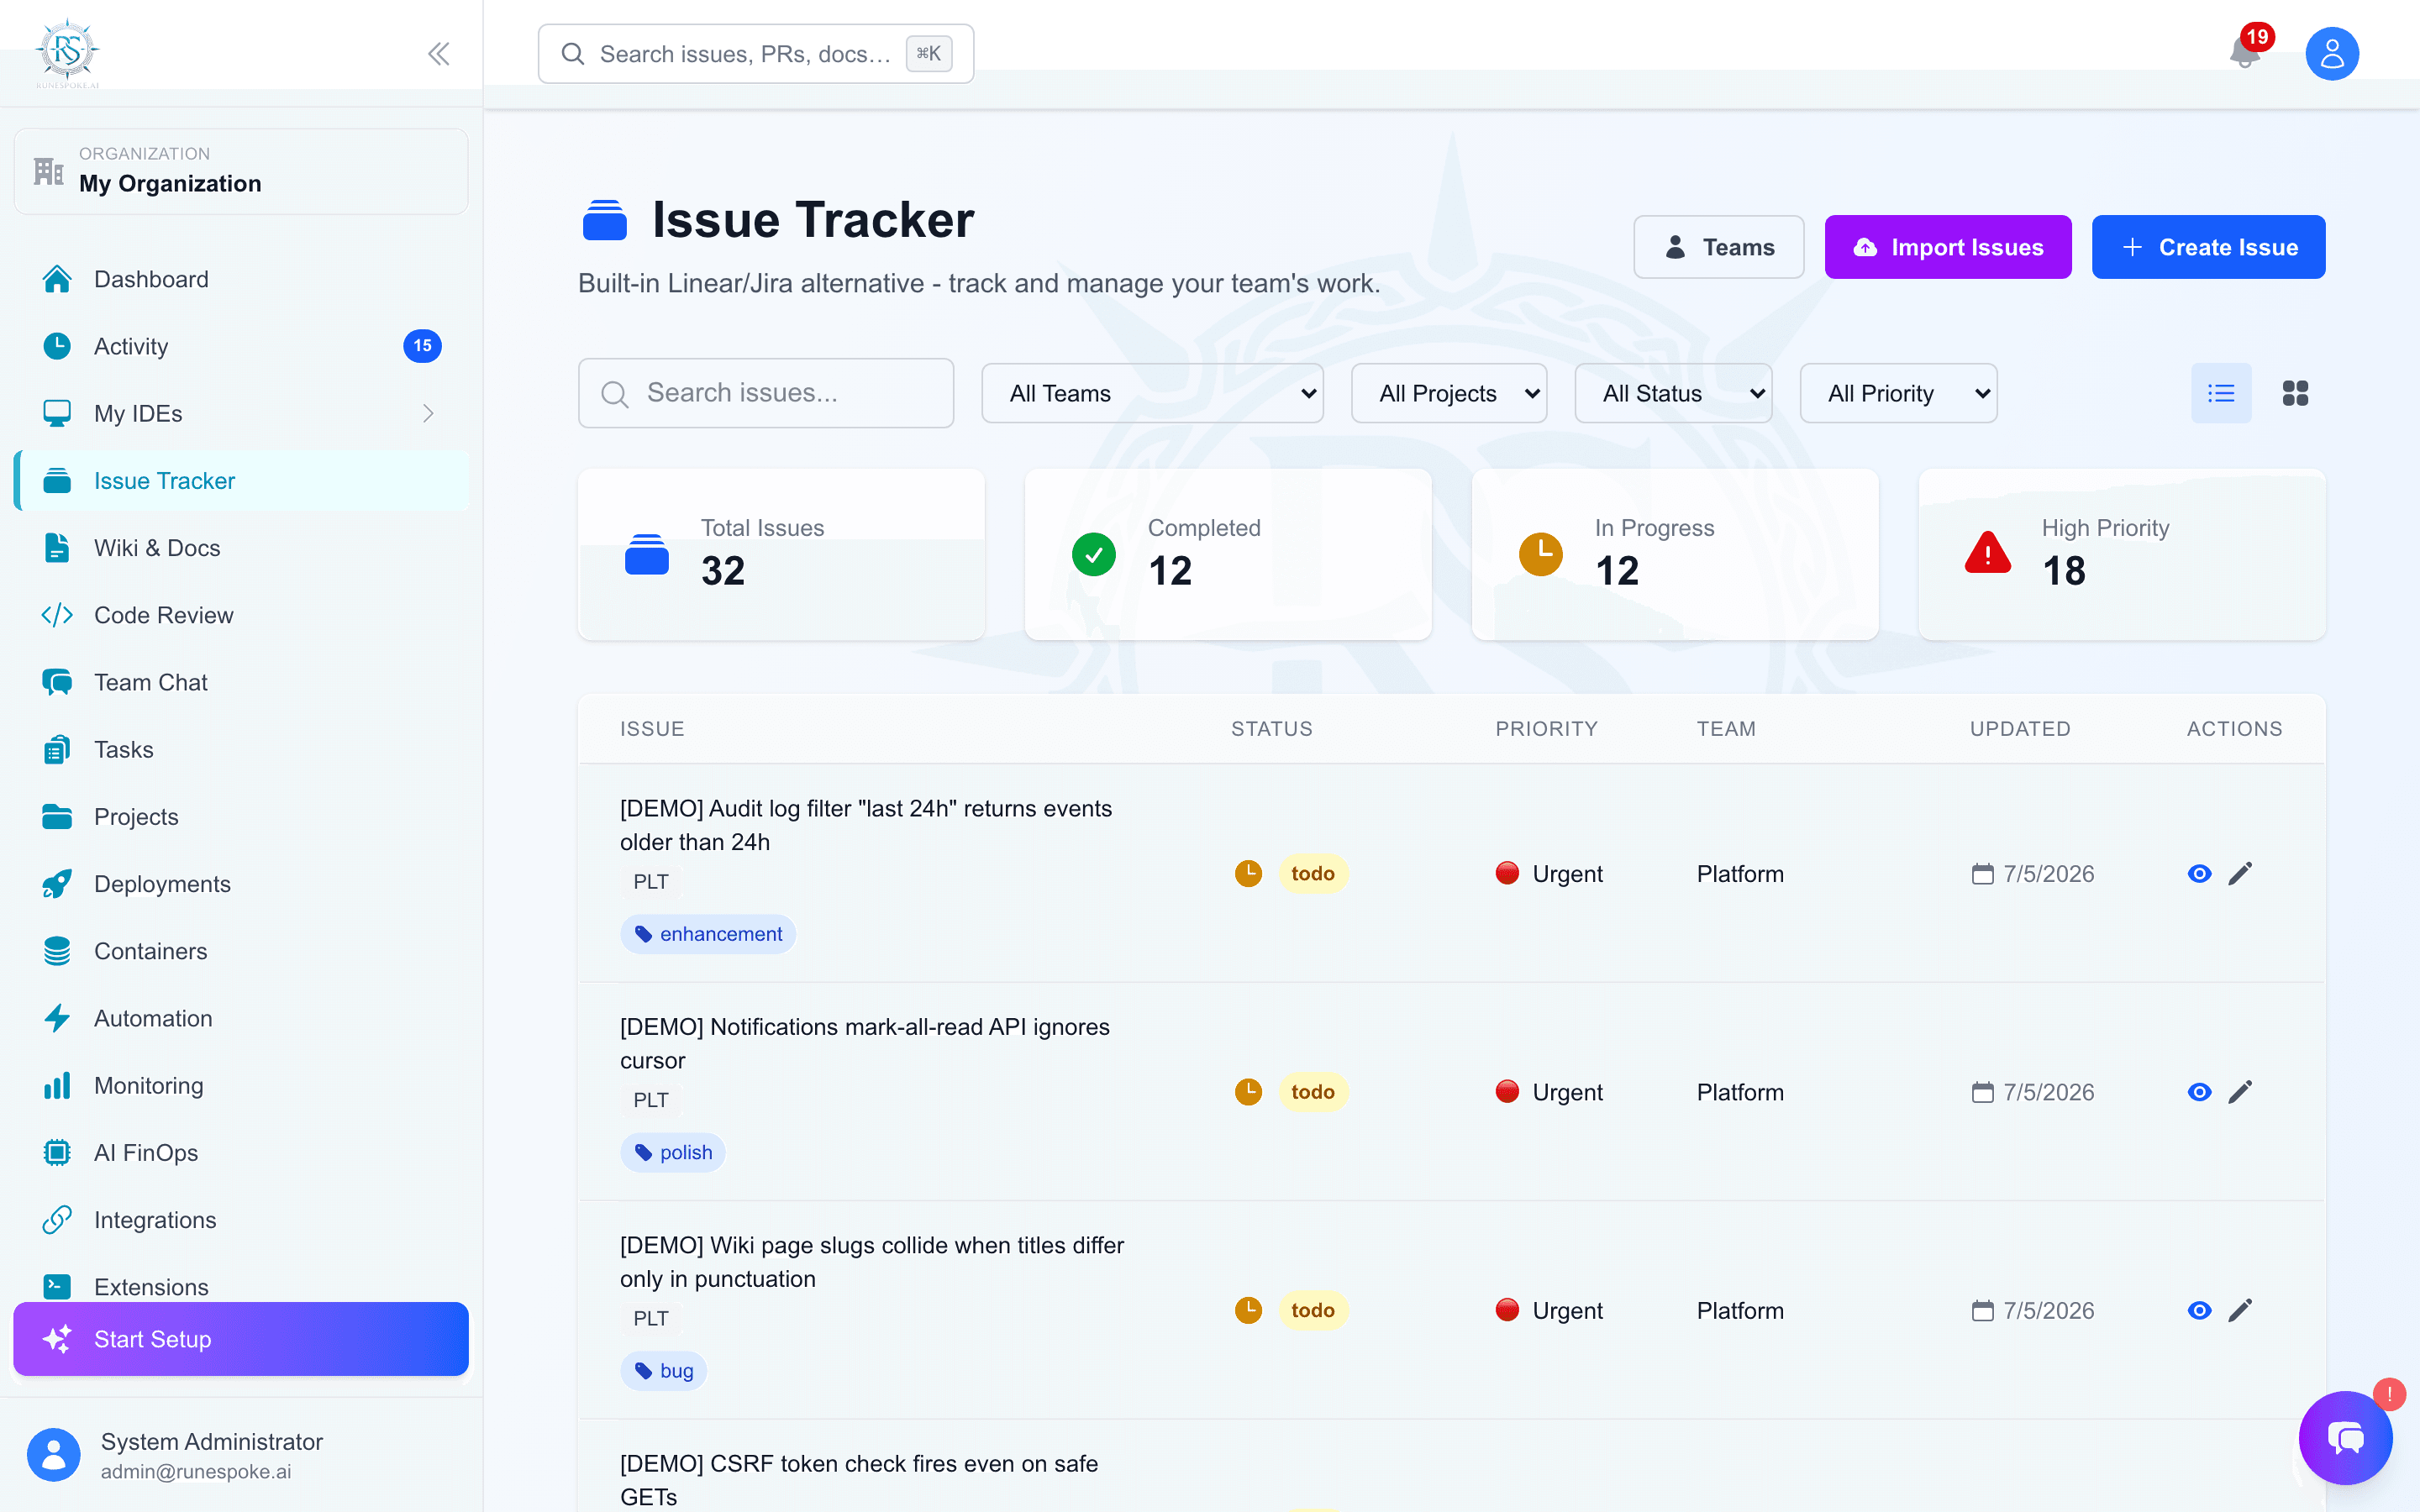Select Issue Tracker in sidebar
Image resolution: width=2420 pixels, height=1512 pixels.
pyautogui.click(x=241, y=481)
